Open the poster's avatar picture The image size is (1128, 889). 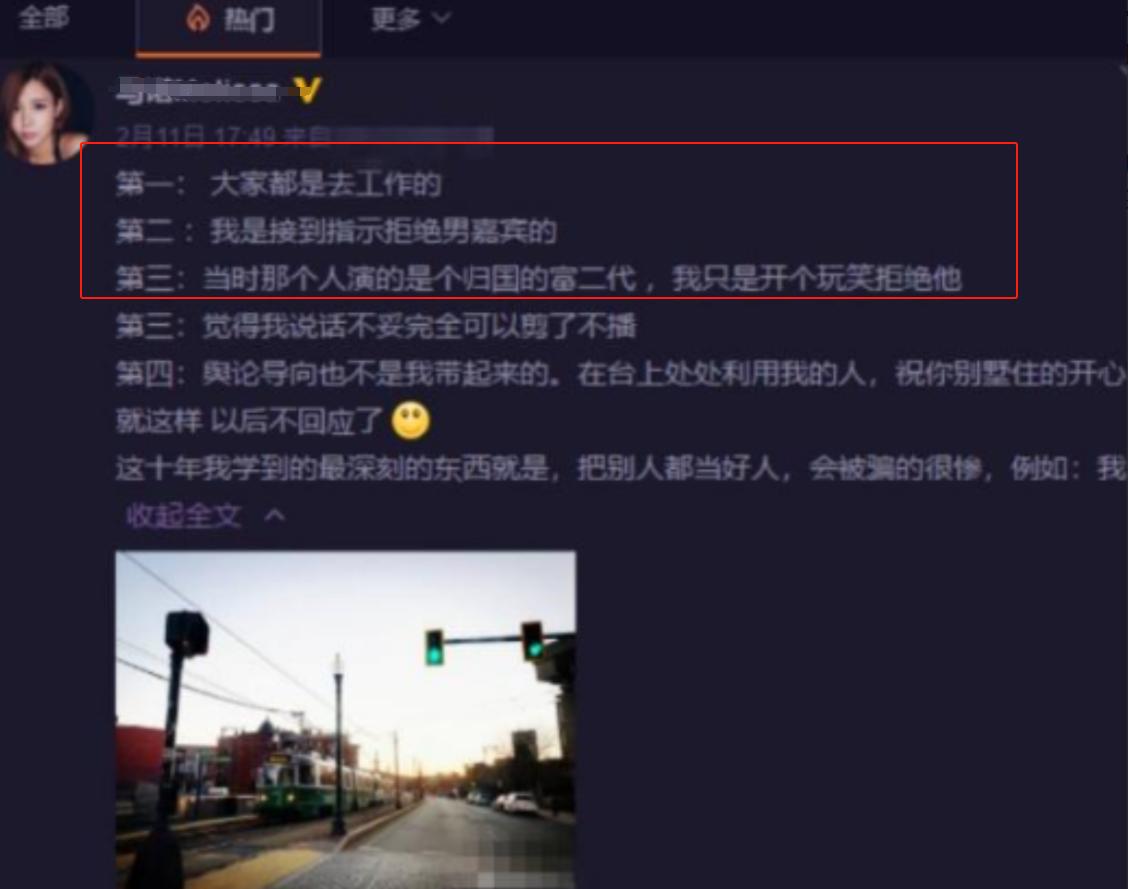point(45,114)
